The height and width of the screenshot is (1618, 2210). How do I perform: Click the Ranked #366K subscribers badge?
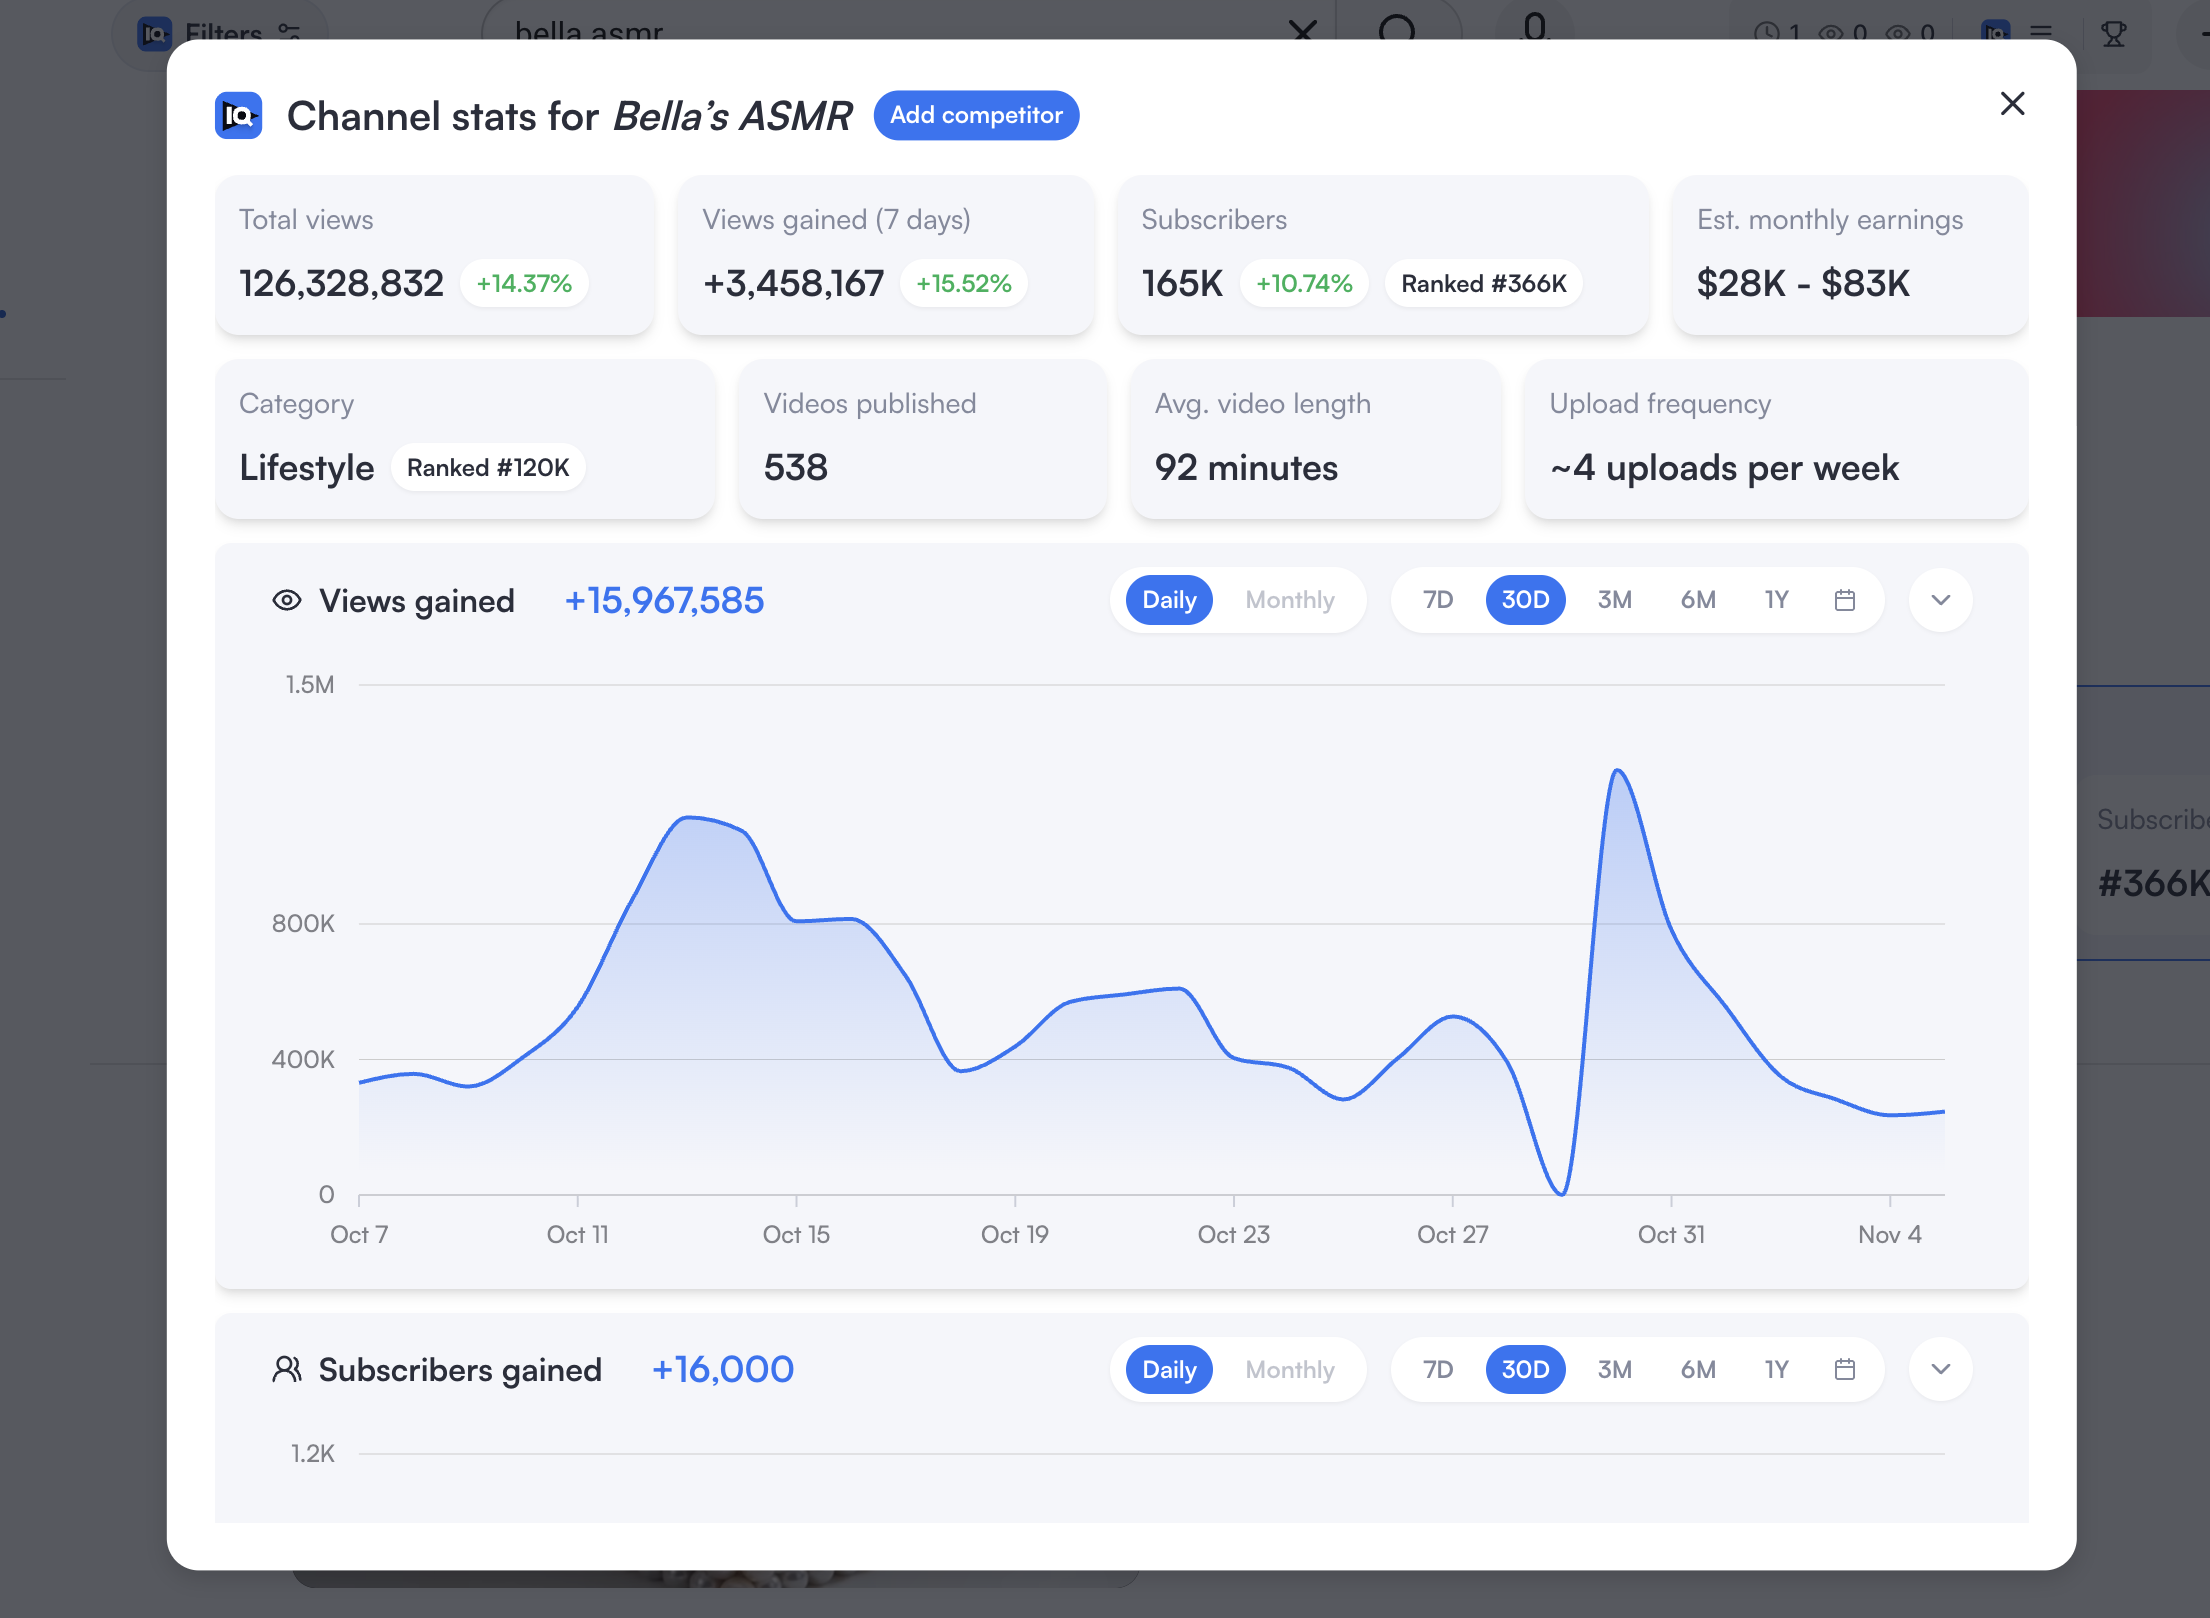[x=1483, y=284]
